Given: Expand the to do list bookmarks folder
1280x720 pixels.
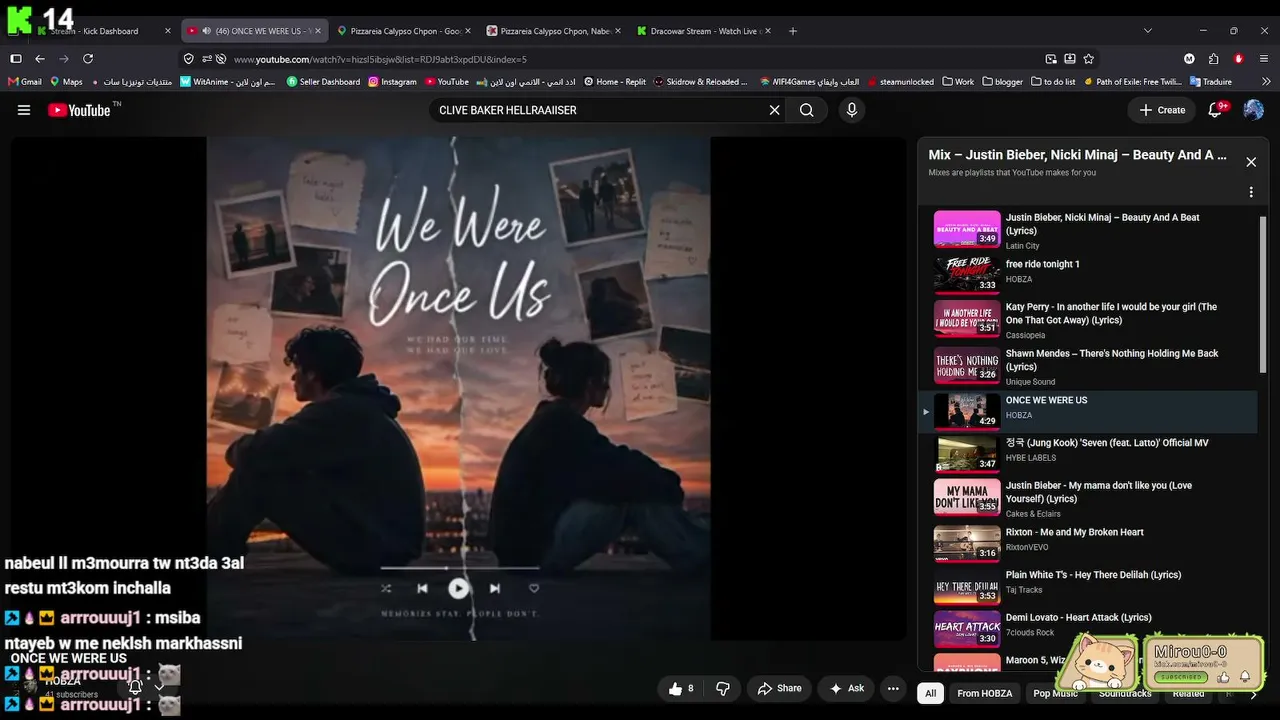Looking at the screenshot, I should 1053,82.
